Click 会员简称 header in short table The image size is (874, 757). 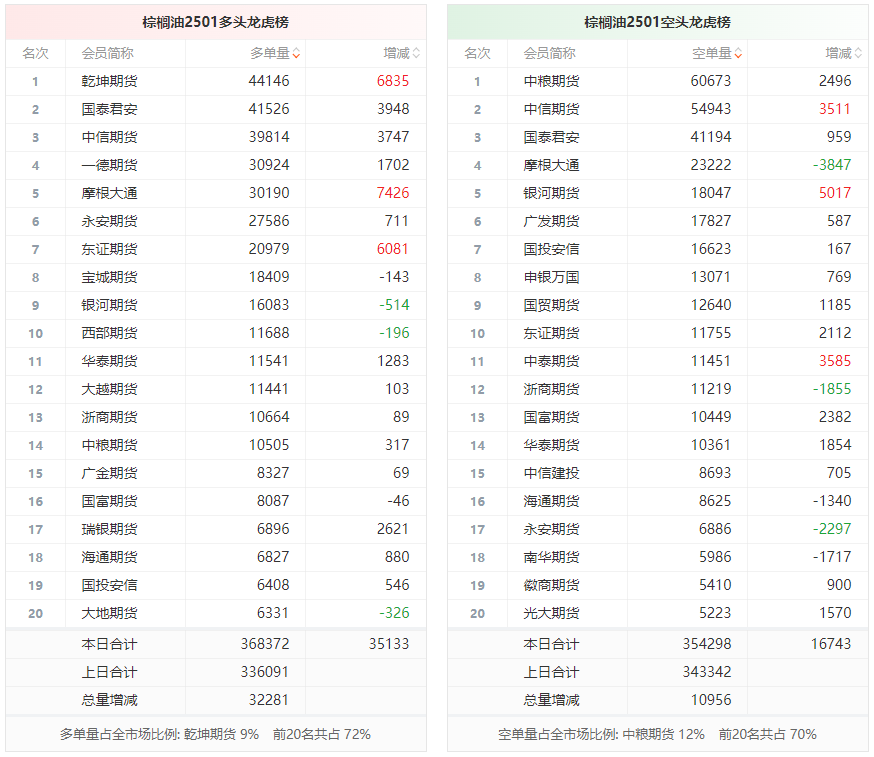(550, 54)
